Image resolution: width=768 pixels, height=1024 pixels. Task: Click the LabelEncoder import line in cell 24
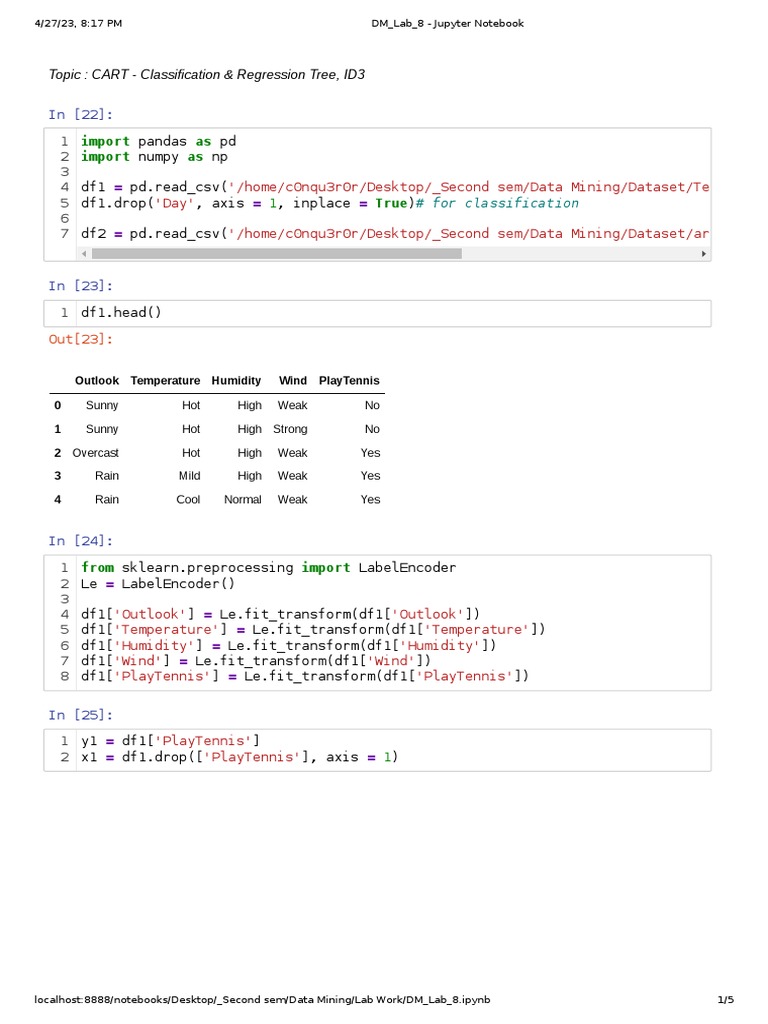[x=268, y=568]
